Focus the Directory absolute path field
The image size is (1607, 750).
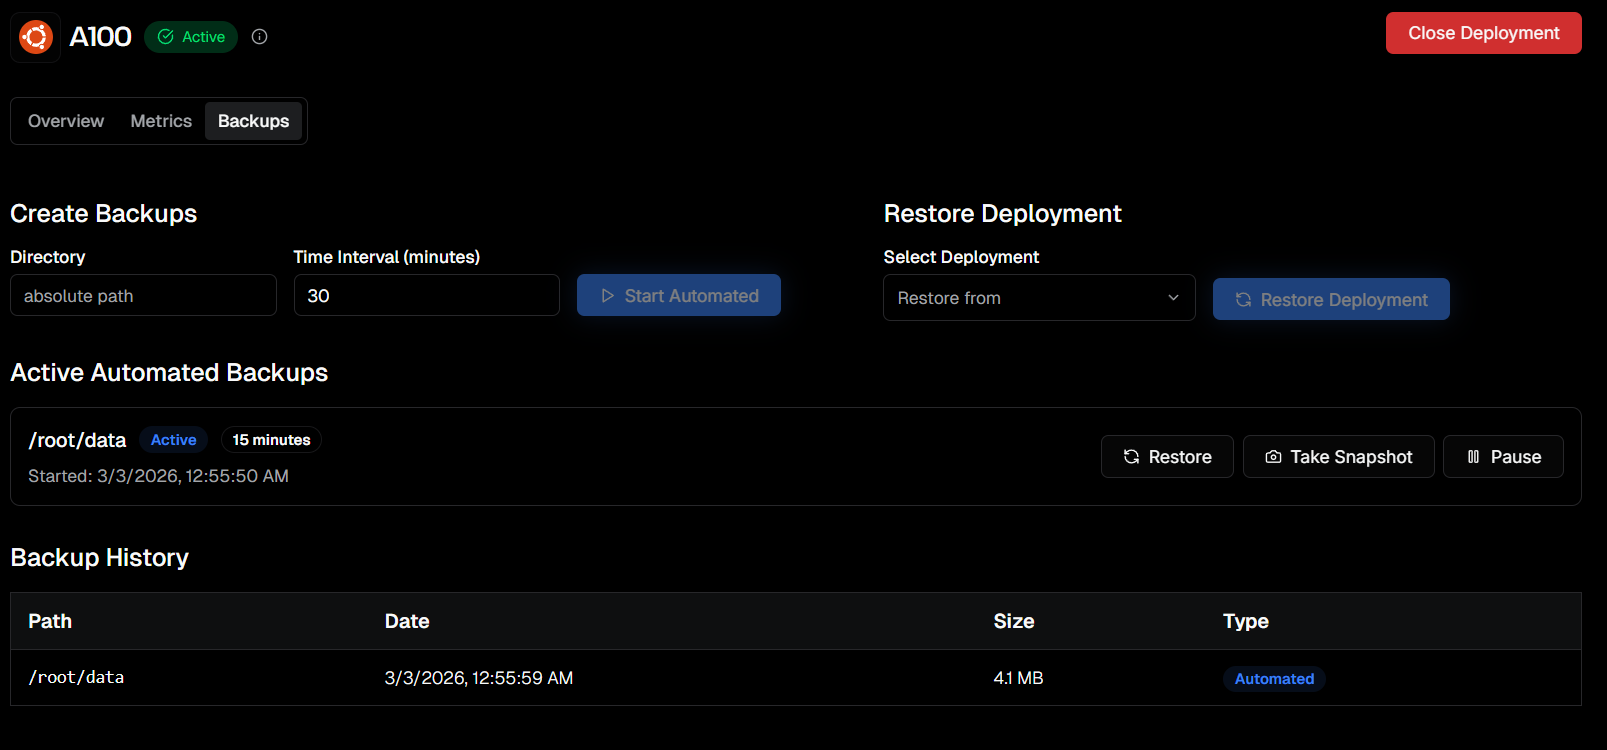(x=143, y=296)
